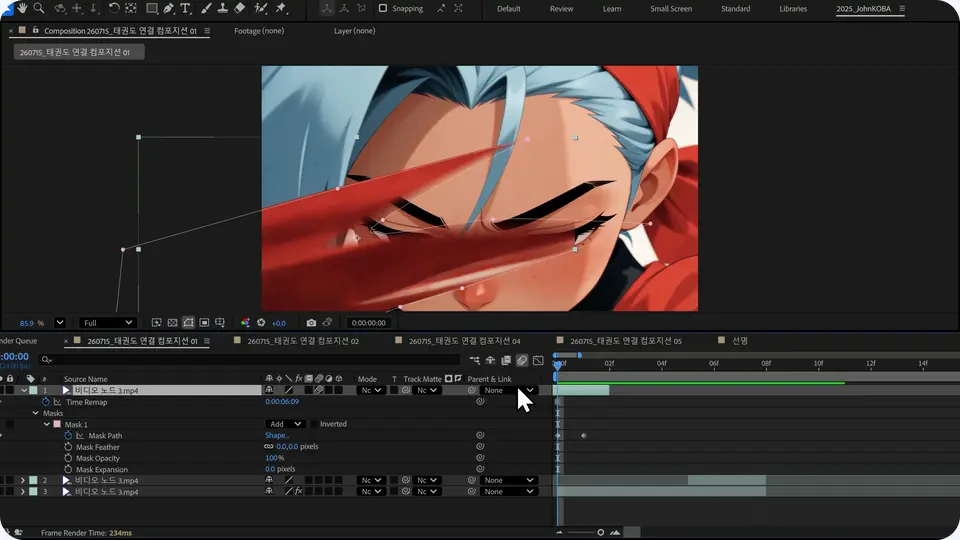Click the Time Remap graph icon
The height and width of the screenshot is (540, 960).
57,402
